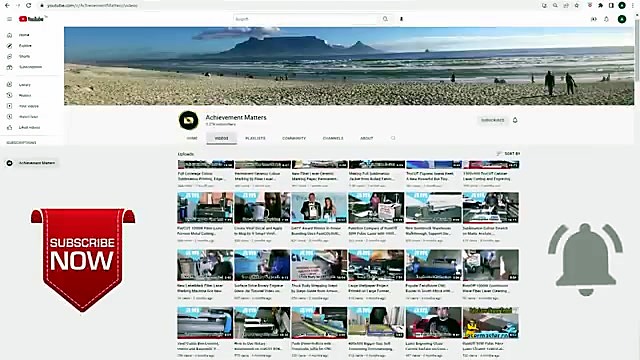Select the Videos tab
Image resolution: width=640 pixels, height=360 pixels.
pyautogui.click(x=222, y=138)
